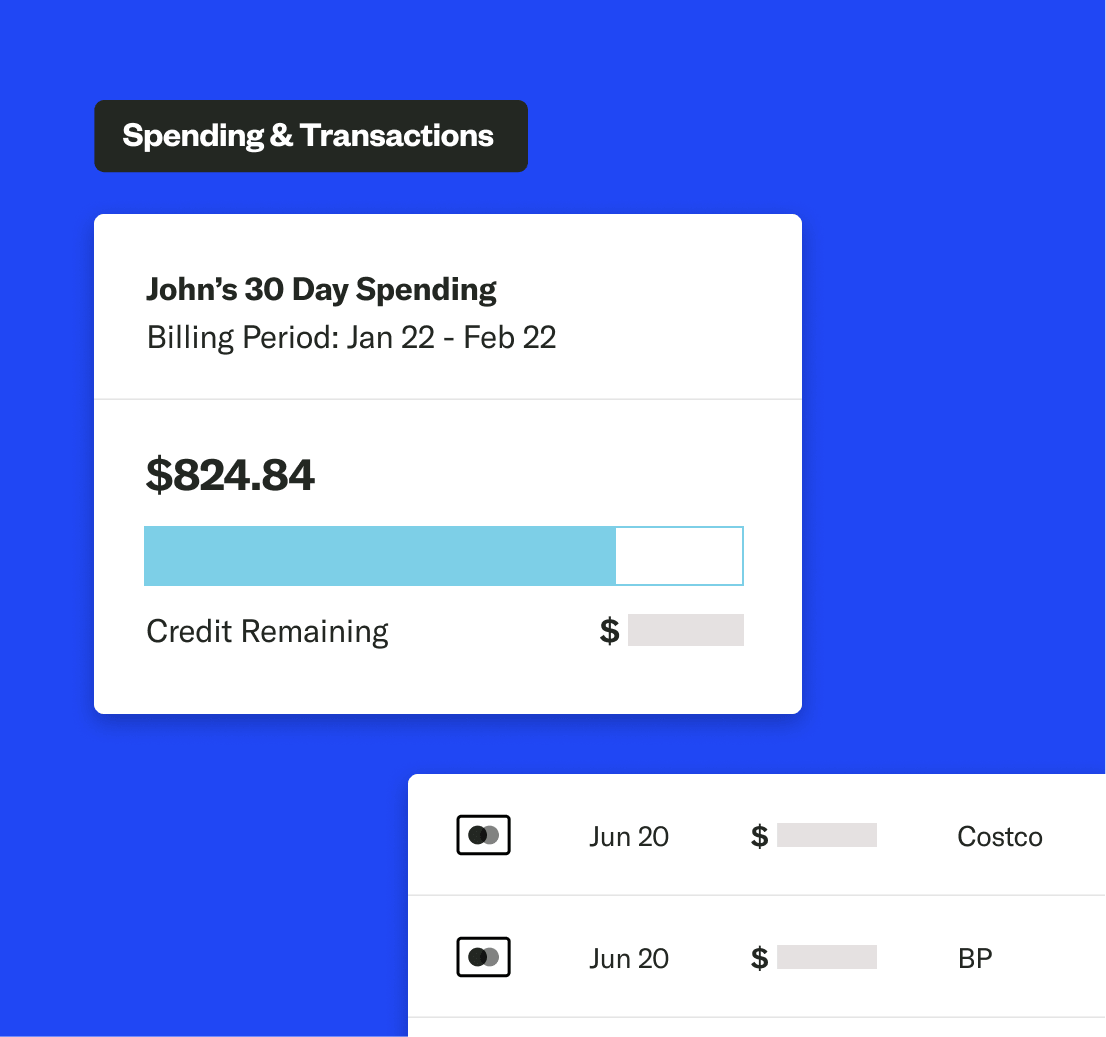
Task: Click the card icon in the BP row
Action: click(x=483, y=957)
